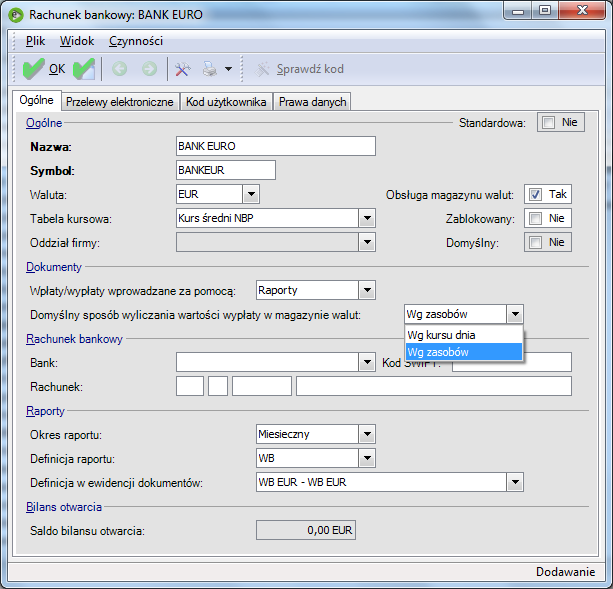This screenshot has width=613, height=589.
Task: Open the Czynności menu
Action: coord(136,41)
